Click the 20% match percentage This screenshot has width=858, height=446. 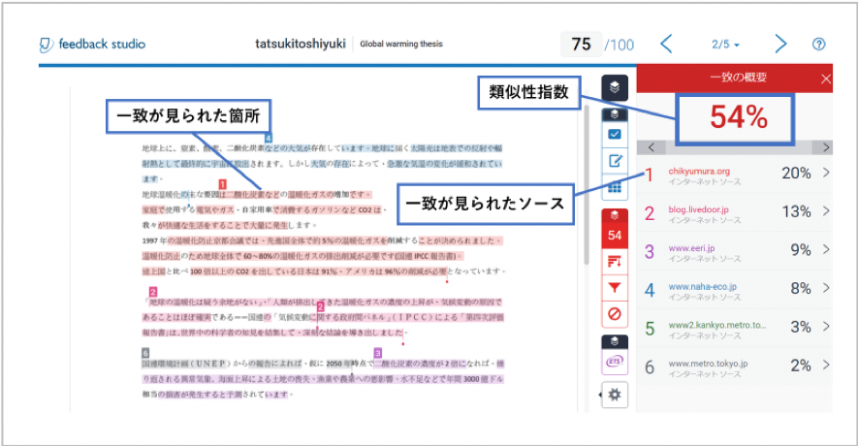point(796,173)
